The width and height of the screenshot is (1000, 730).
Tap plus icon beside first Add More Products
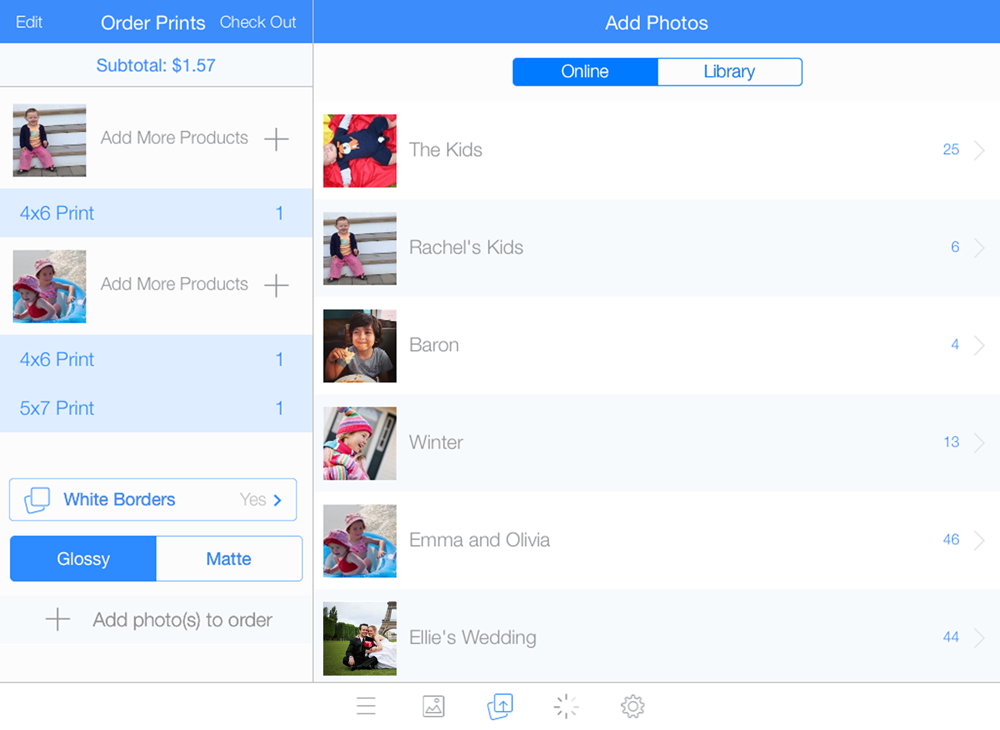click(276, 139)
